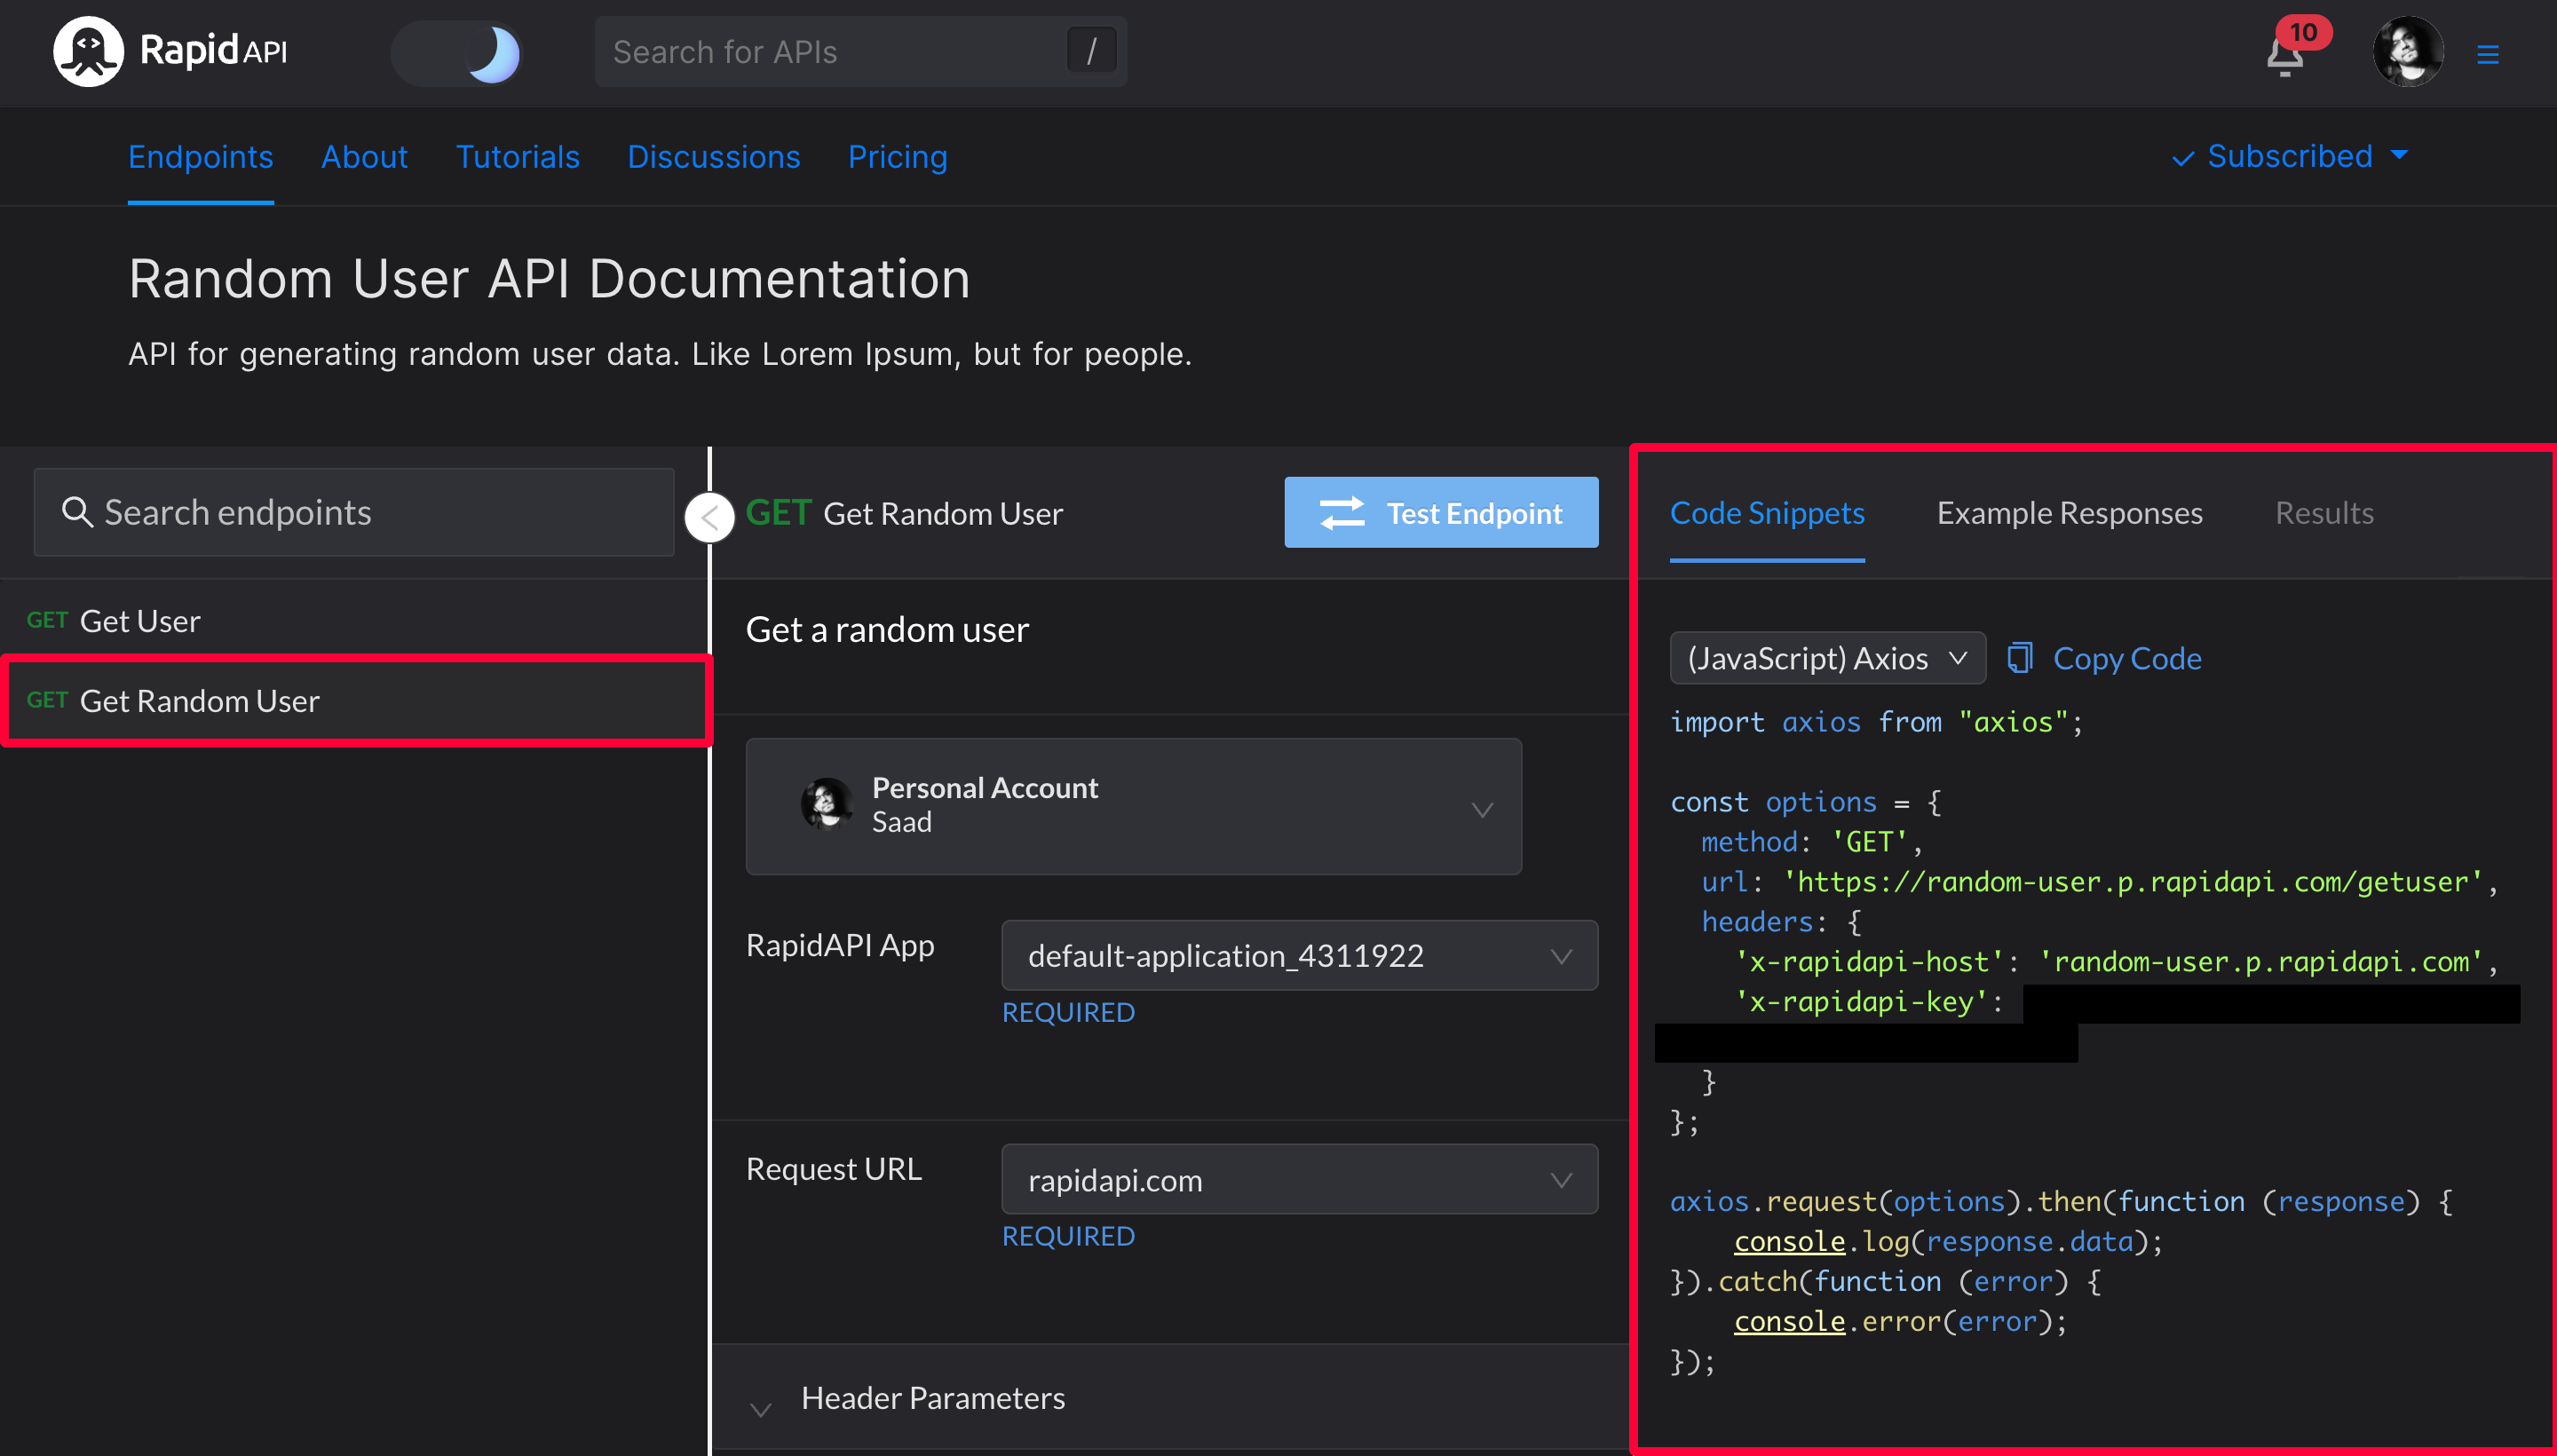
Task: Open the hamburger menu icon
Action: pos(2488,54)
